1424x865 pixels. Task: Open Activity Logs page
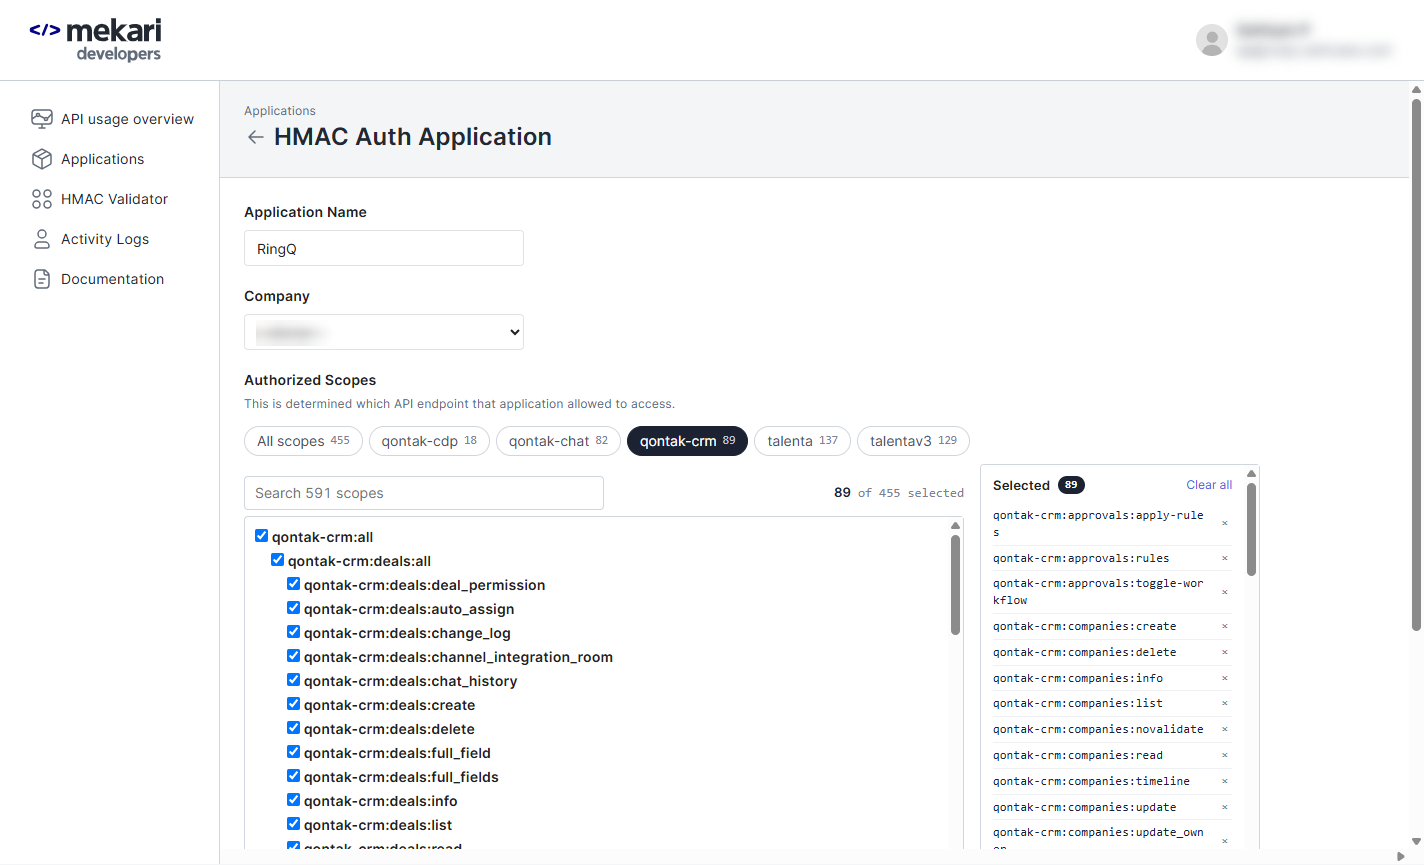pos(105,239)
